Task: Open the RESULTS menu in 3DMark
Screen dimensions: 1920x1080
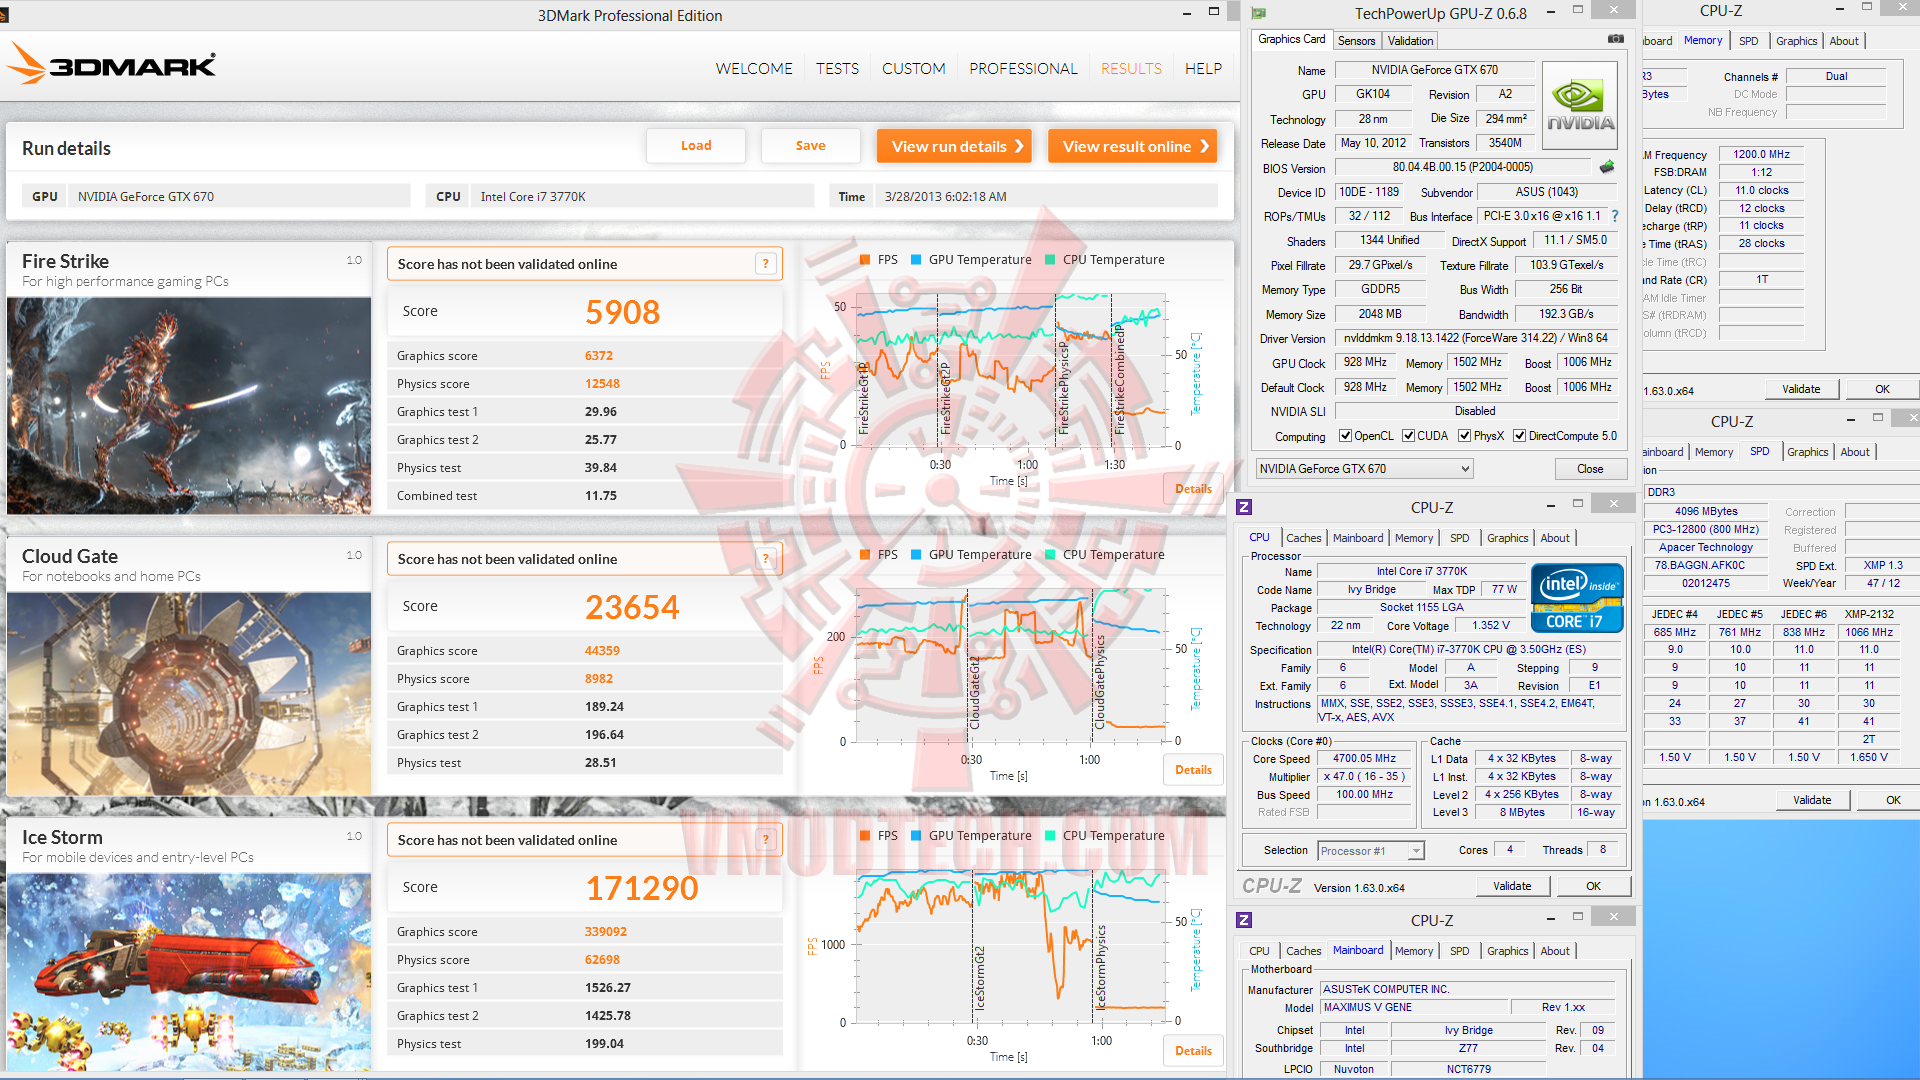Action: [1131, 69]
